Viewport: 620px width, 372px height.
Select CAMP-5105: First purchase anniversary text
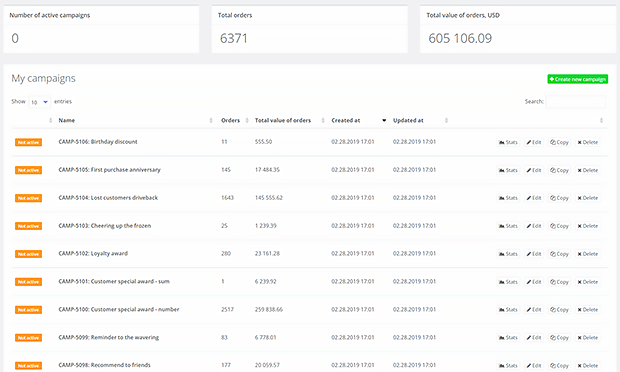click(110, 170)
